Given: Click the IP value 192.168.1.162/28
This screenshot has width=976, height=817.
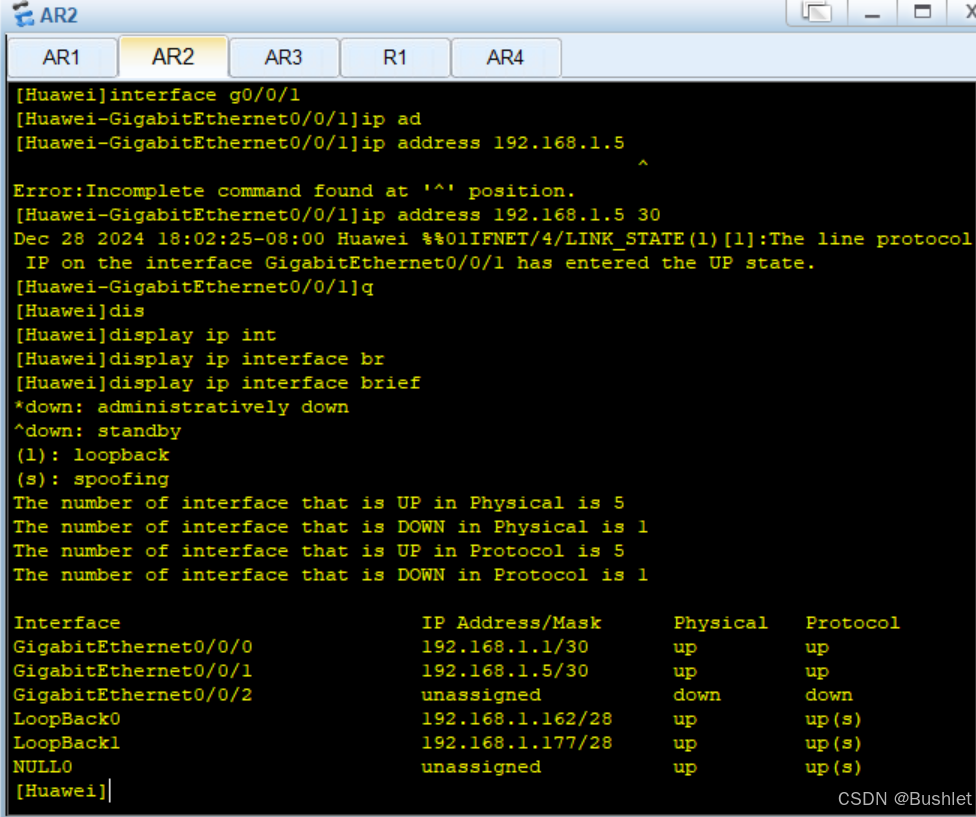Looking at the screenshot, I should [517, 719].
